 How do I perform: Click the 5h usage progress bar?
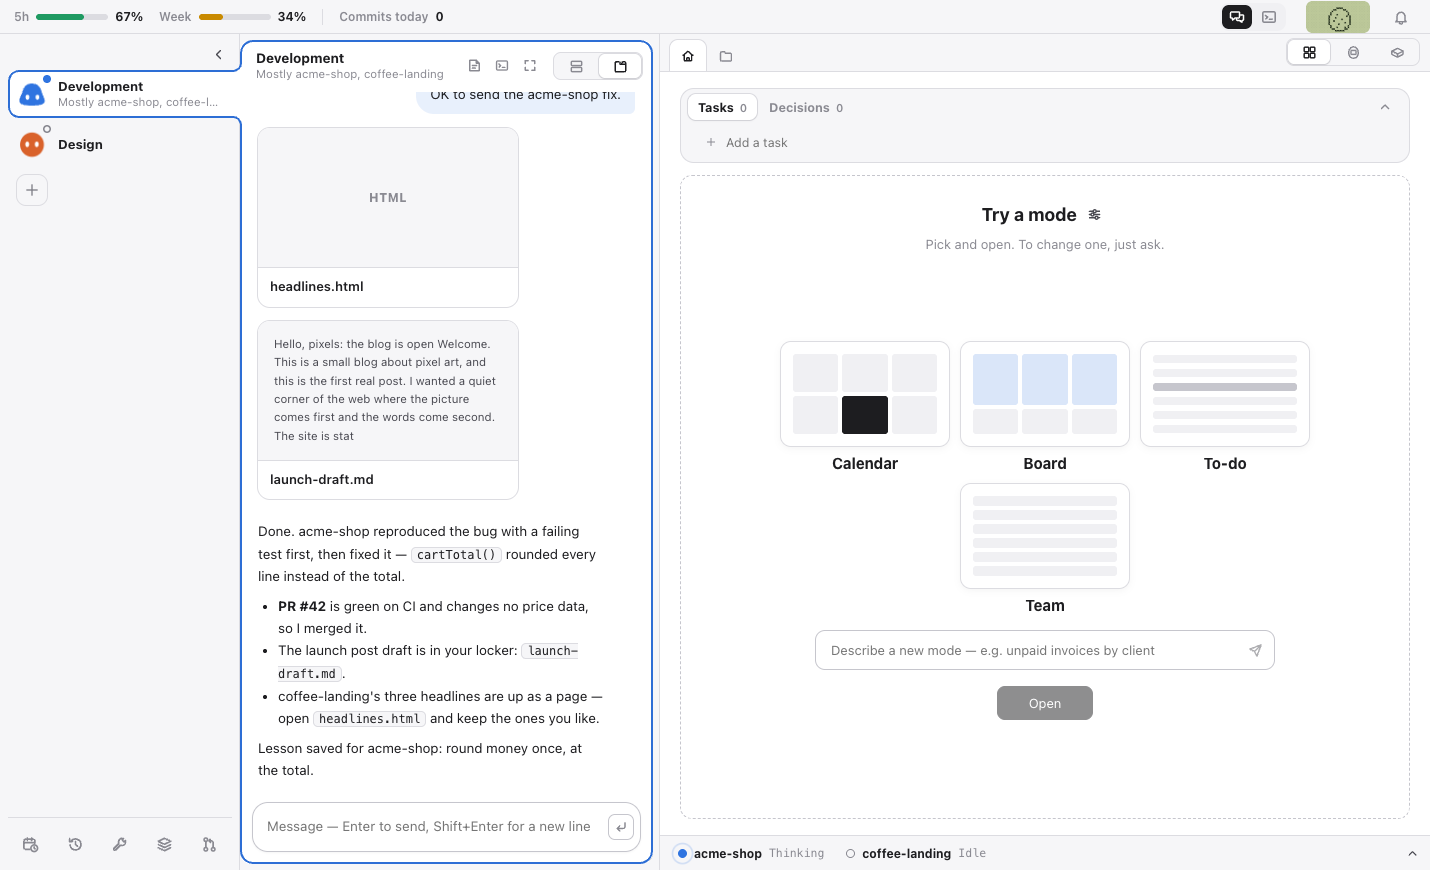pos(72,17)
